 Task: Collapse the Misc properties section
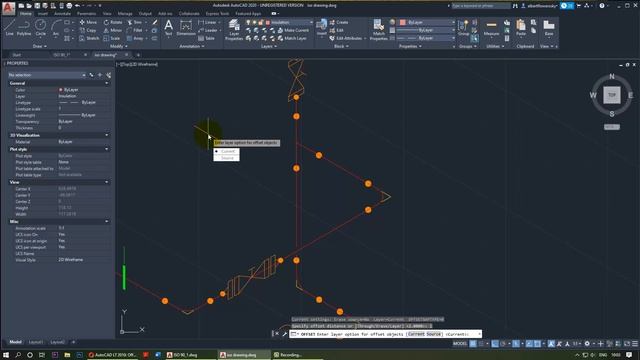click(107, 222)
